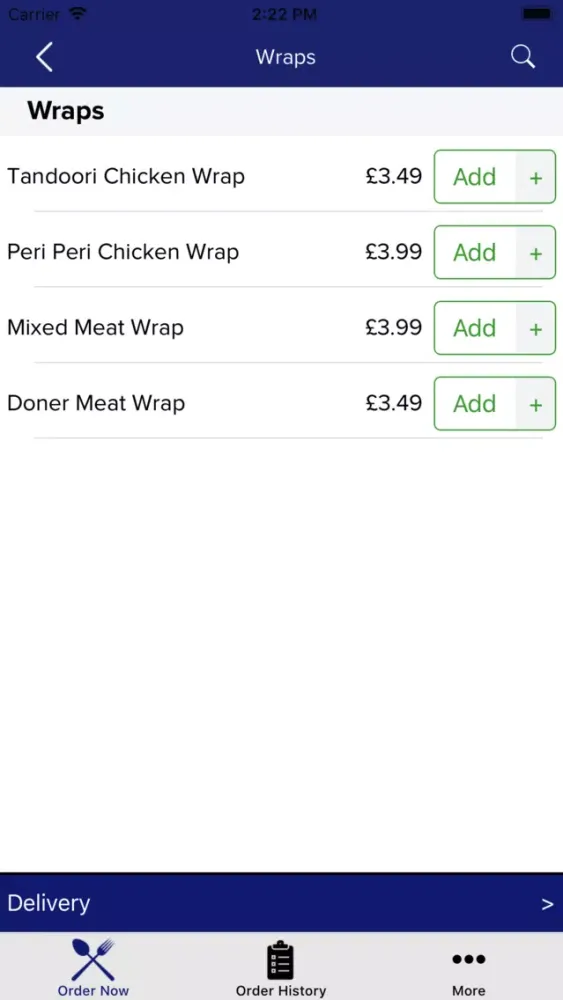The height and width of the screenshot is (1000, 563).
Task: Tap the Wraps title in the header
Action: (286, 57)
